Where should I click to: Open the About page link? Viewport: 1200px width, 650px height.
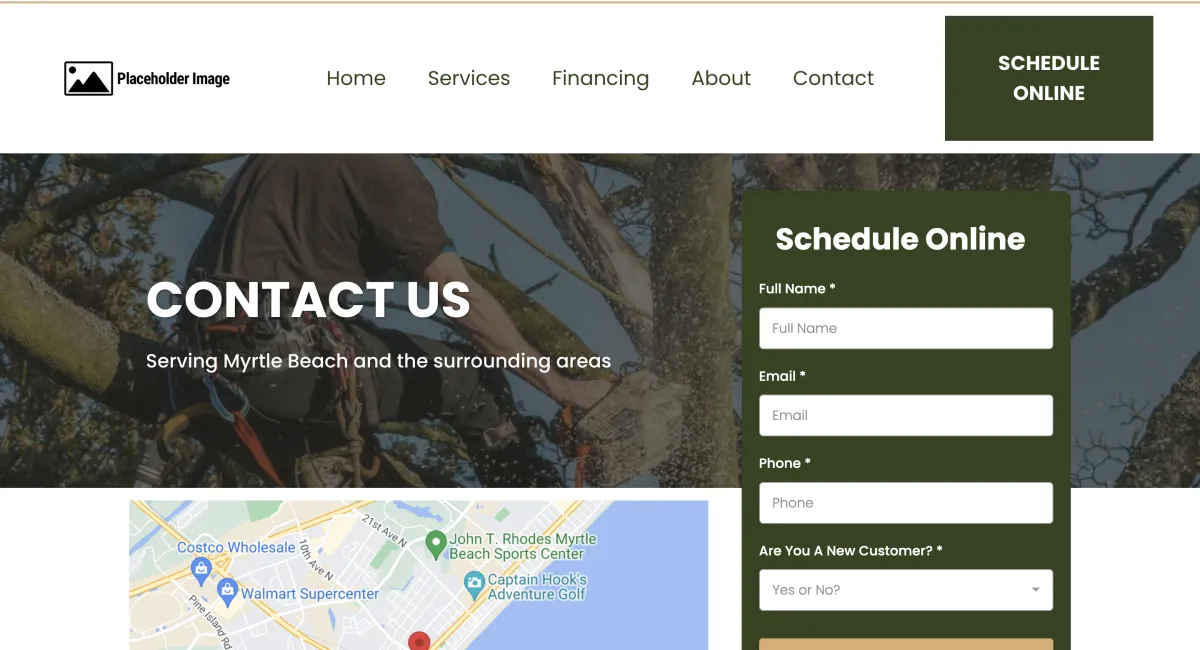(x=721, y=78)
